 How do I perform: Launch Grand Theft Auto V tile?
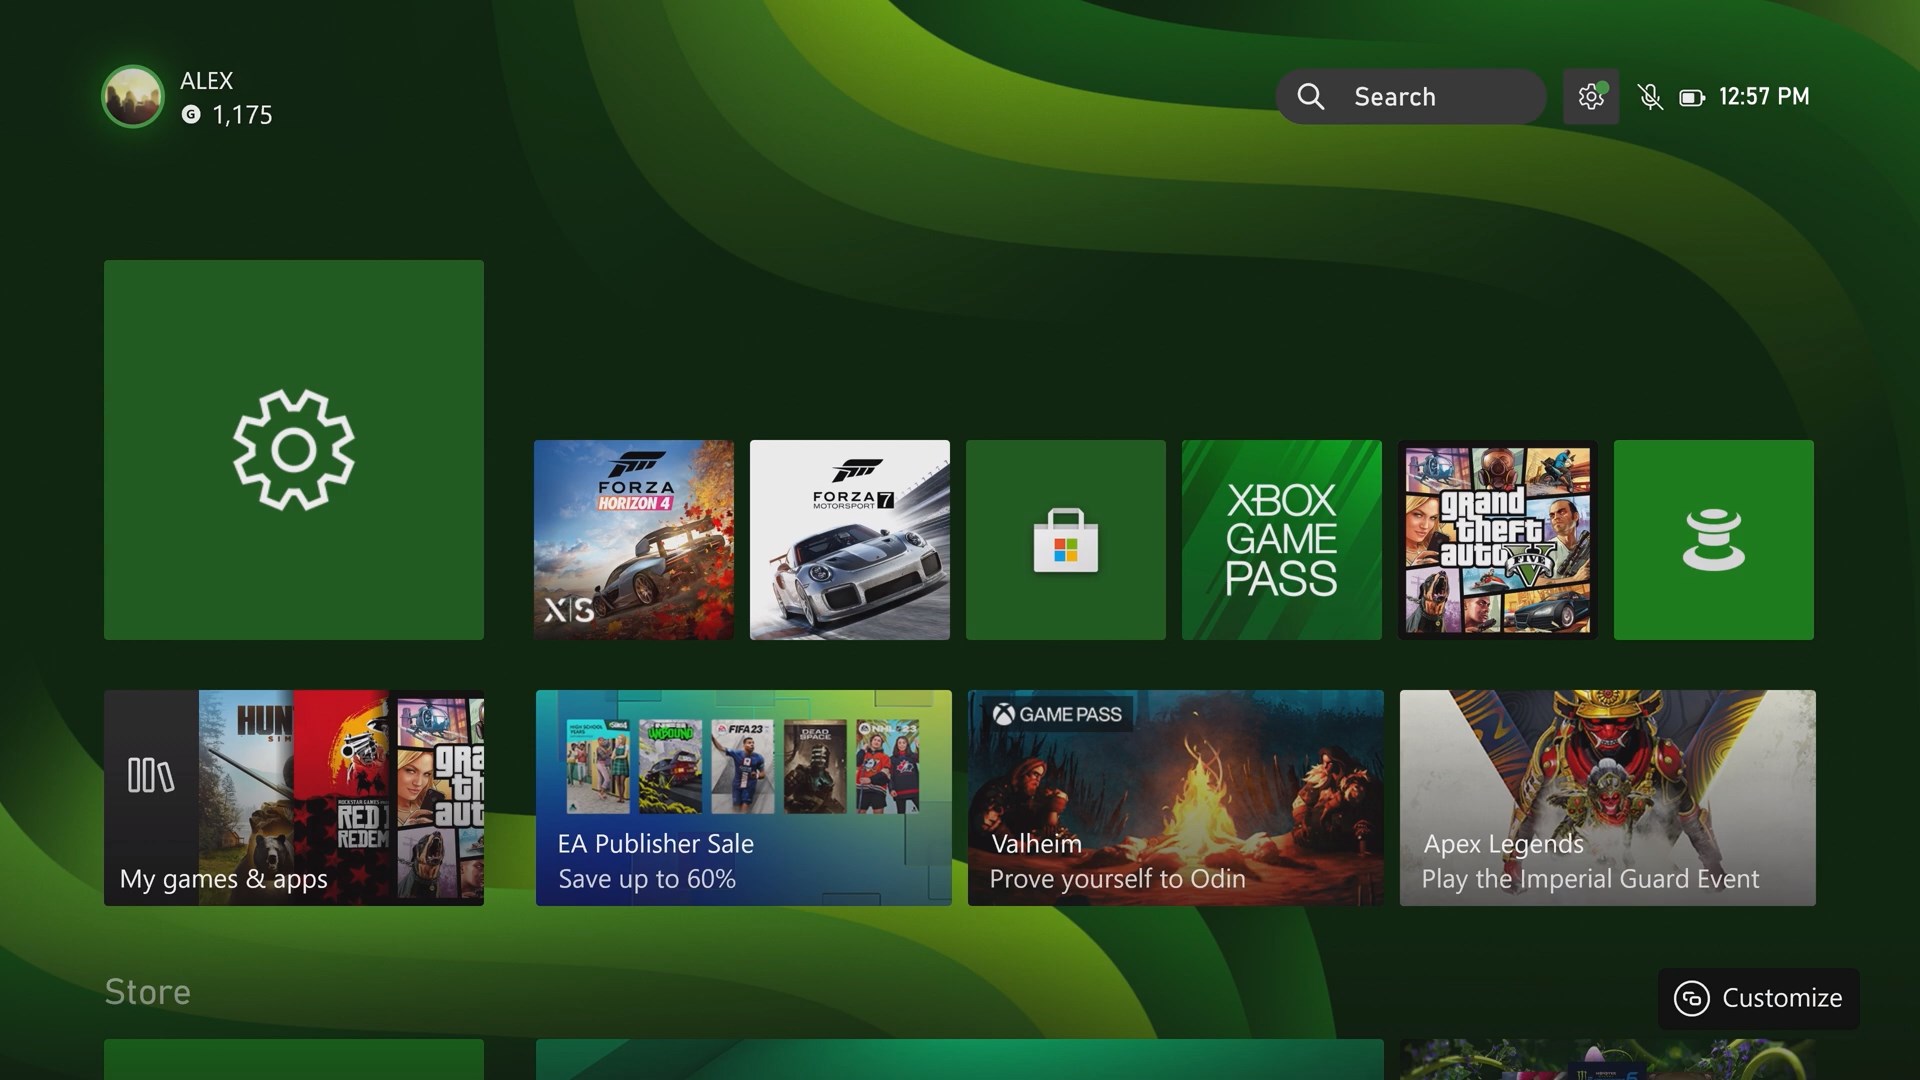click(1498, 540)
